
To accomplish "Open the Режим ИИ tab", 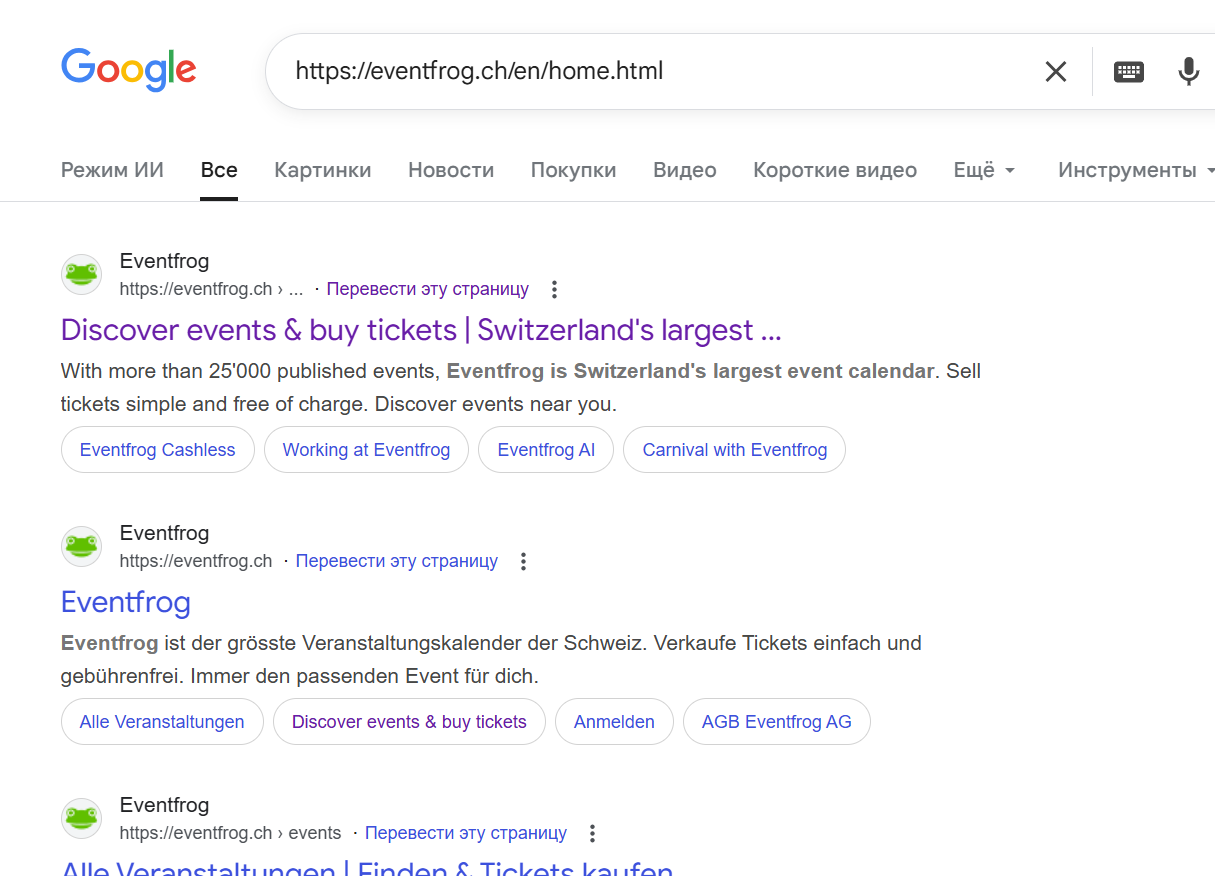I will (112, 170).
